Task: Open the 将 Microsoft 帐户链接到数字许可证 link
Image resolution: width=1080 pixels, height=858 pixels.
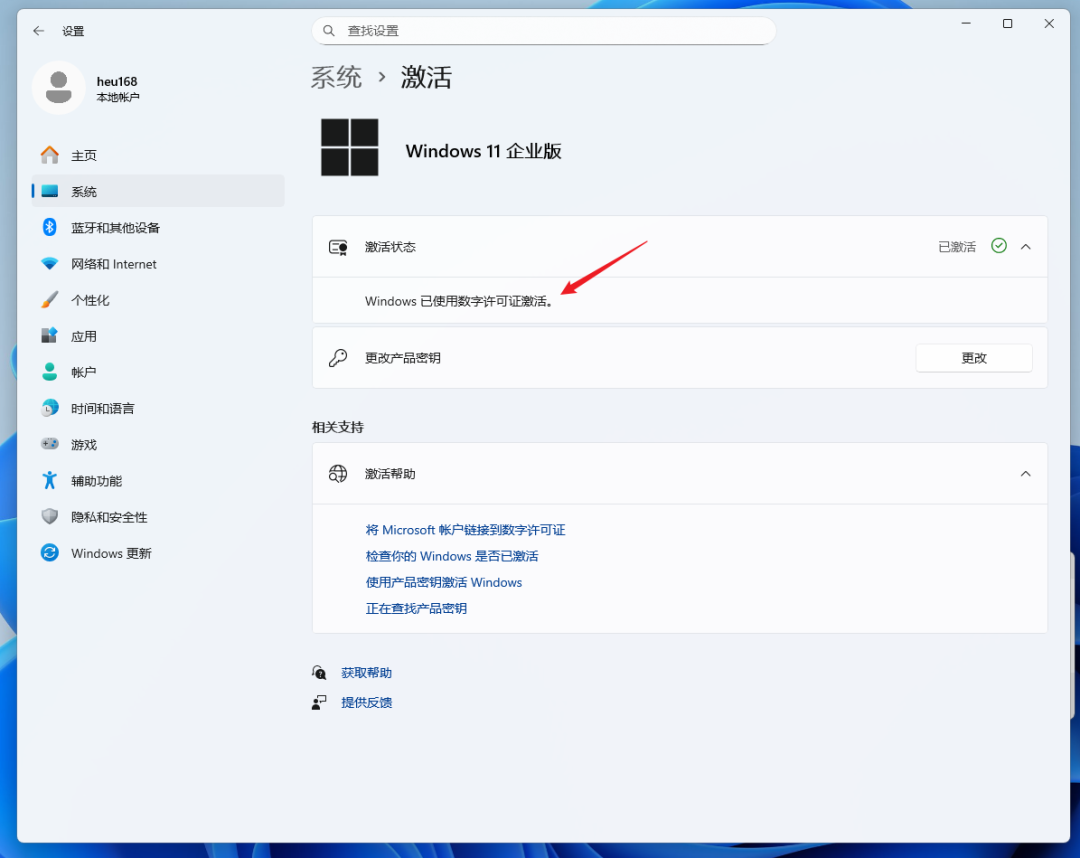Action: (465, 529)
